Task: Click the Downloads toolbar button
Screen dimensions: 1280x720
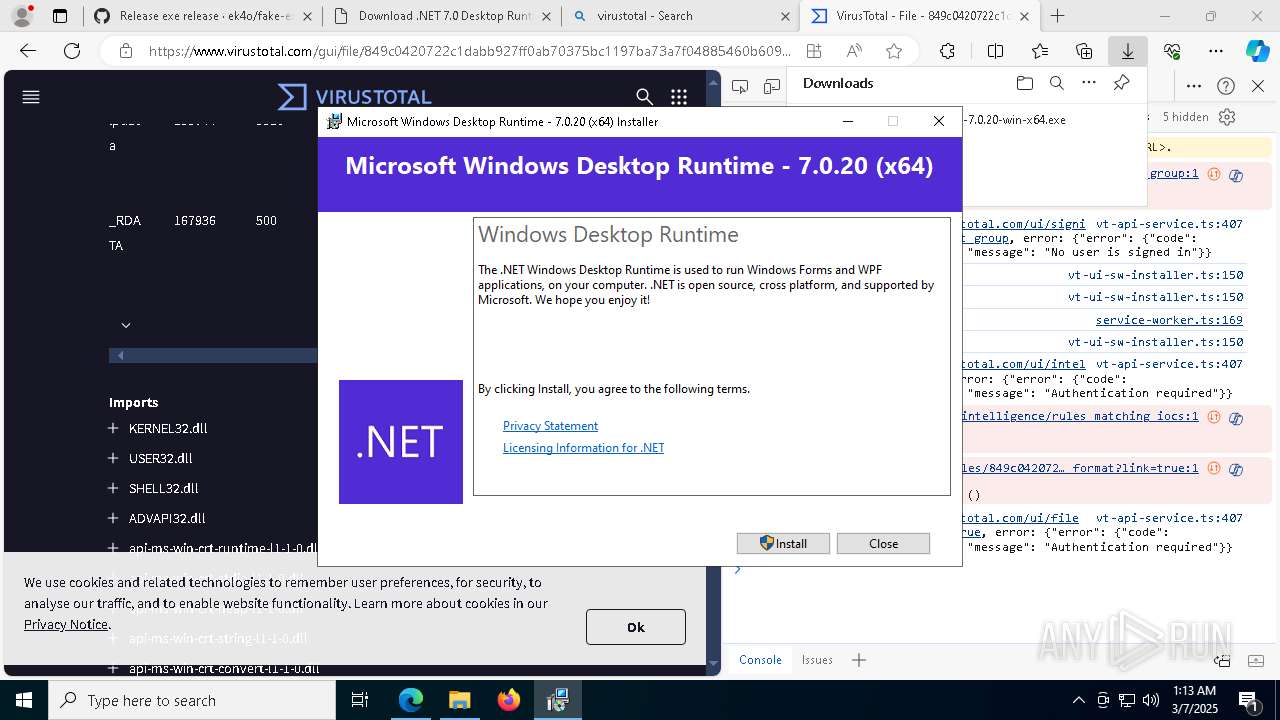Action: (x=1128, y=52)
